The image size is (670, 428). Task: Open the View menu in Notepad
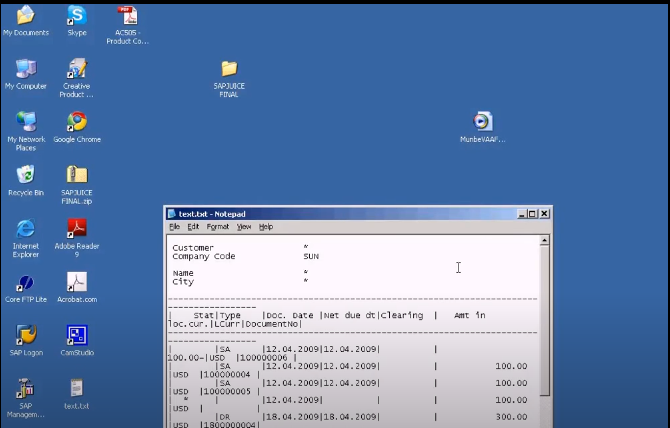(x=244, y=227)
